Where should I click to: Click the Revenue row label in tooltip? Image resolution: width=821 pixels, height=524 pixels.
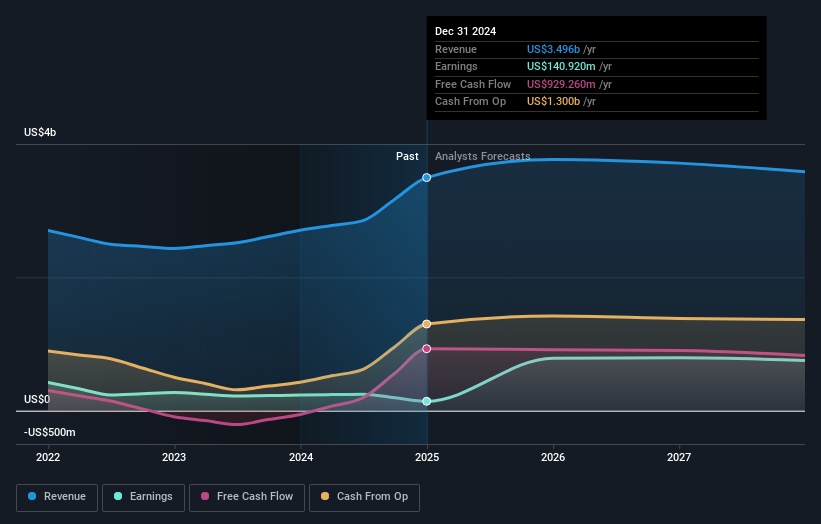pos(456,49)
